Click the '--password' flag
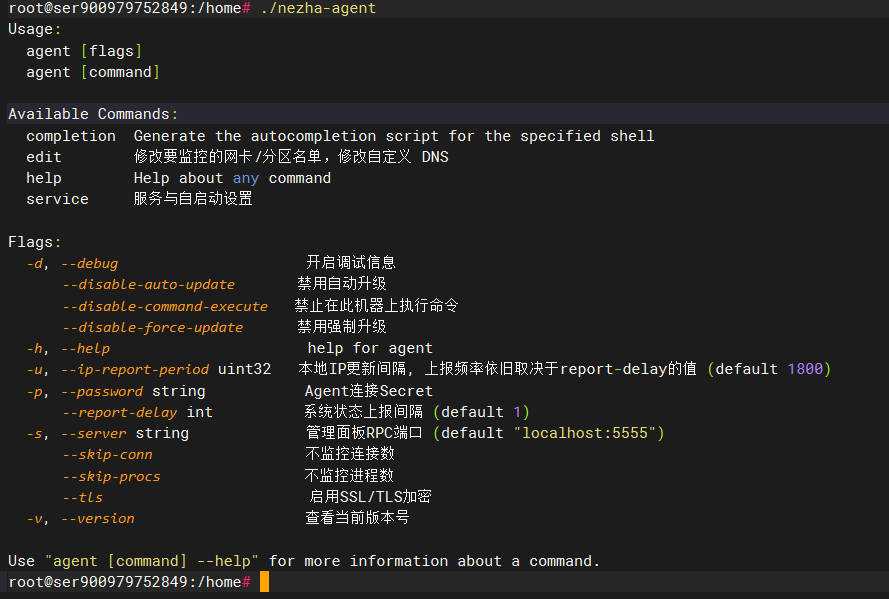 pyautogui.click(x=102, y=392)
